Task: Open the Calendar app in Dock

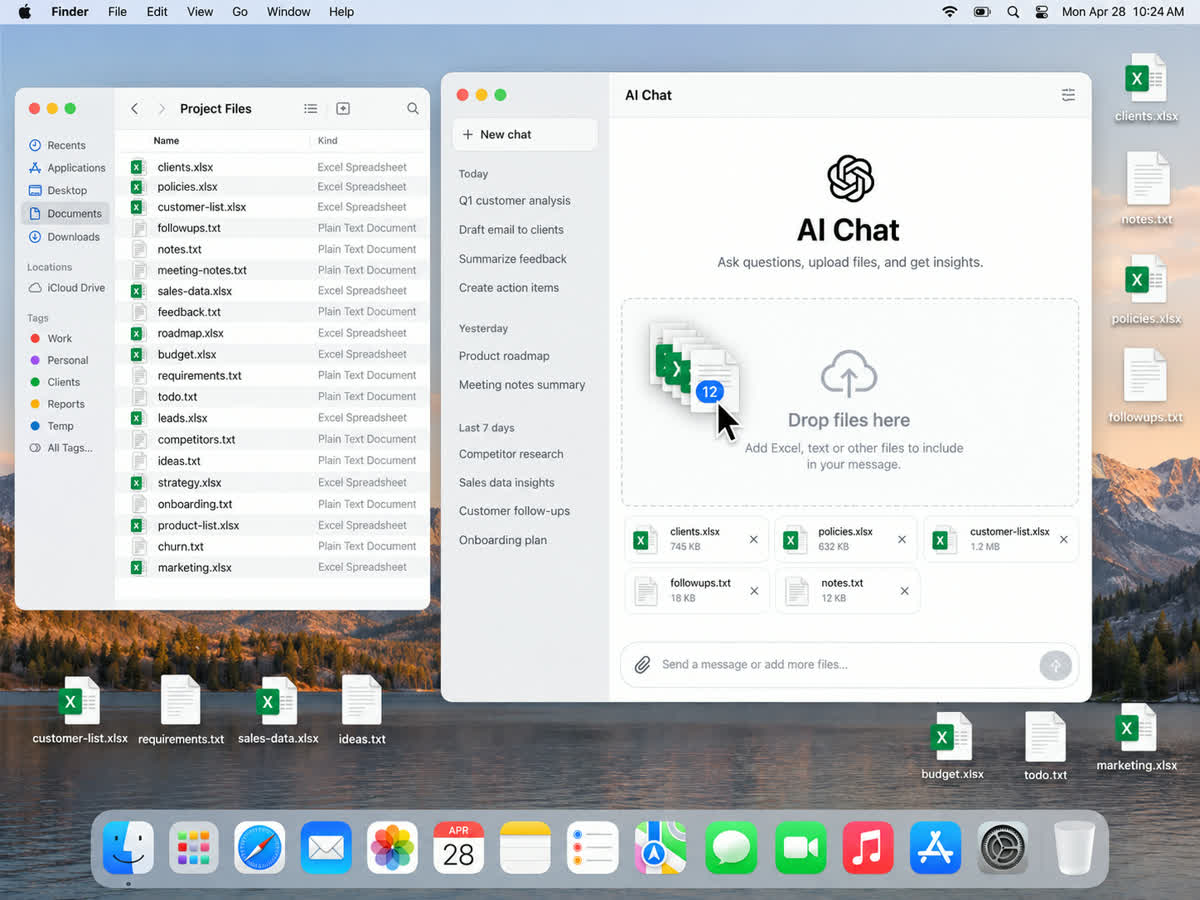Action: 459,849
